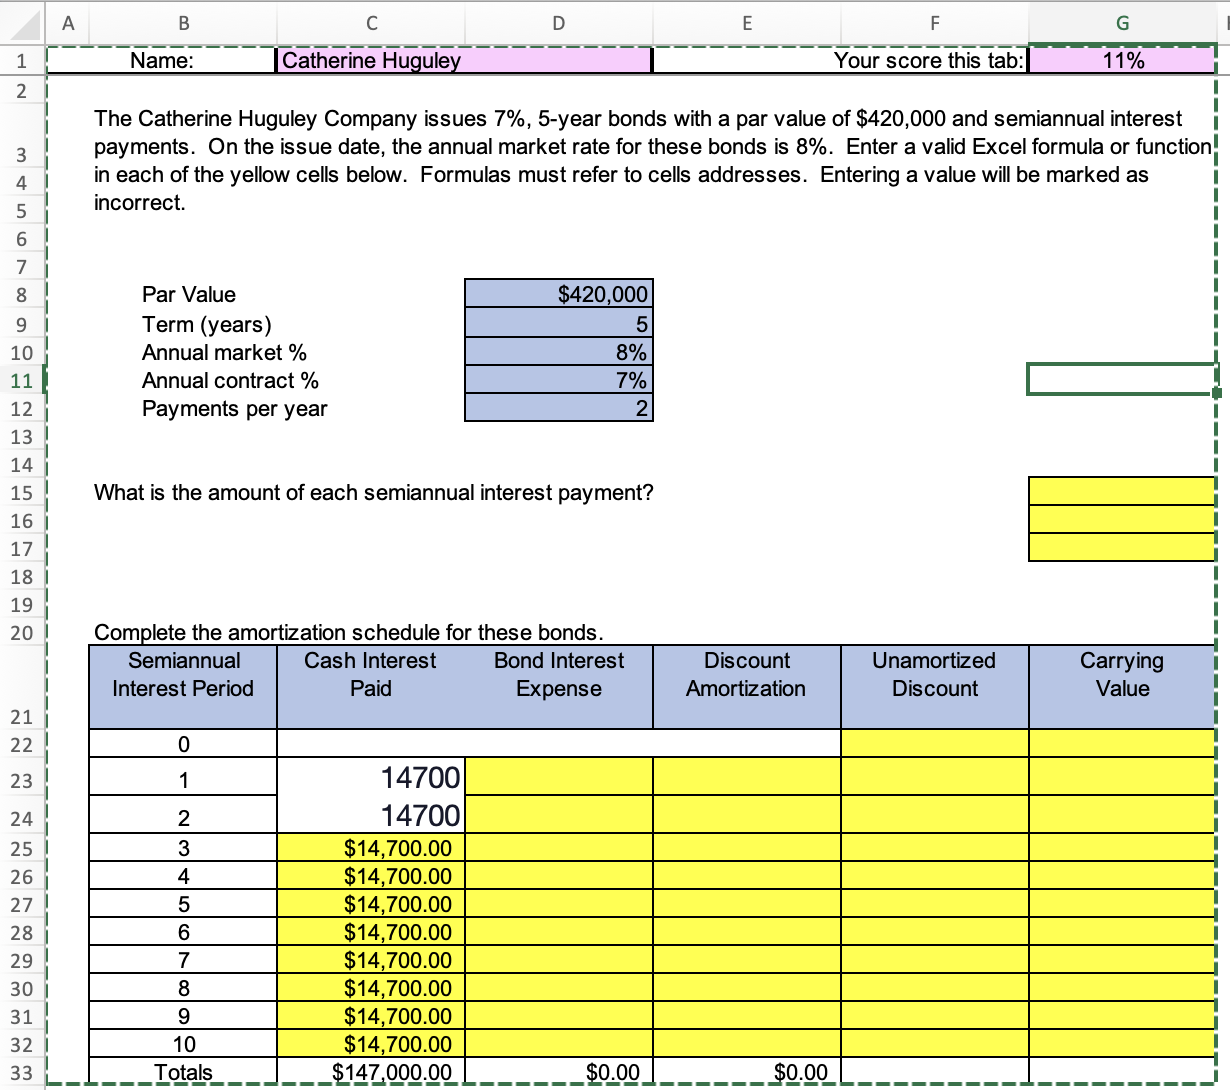Click the Carrying Value cell for period 10
The image size is (1230, 1090).
click(x=1122, y=1044)
